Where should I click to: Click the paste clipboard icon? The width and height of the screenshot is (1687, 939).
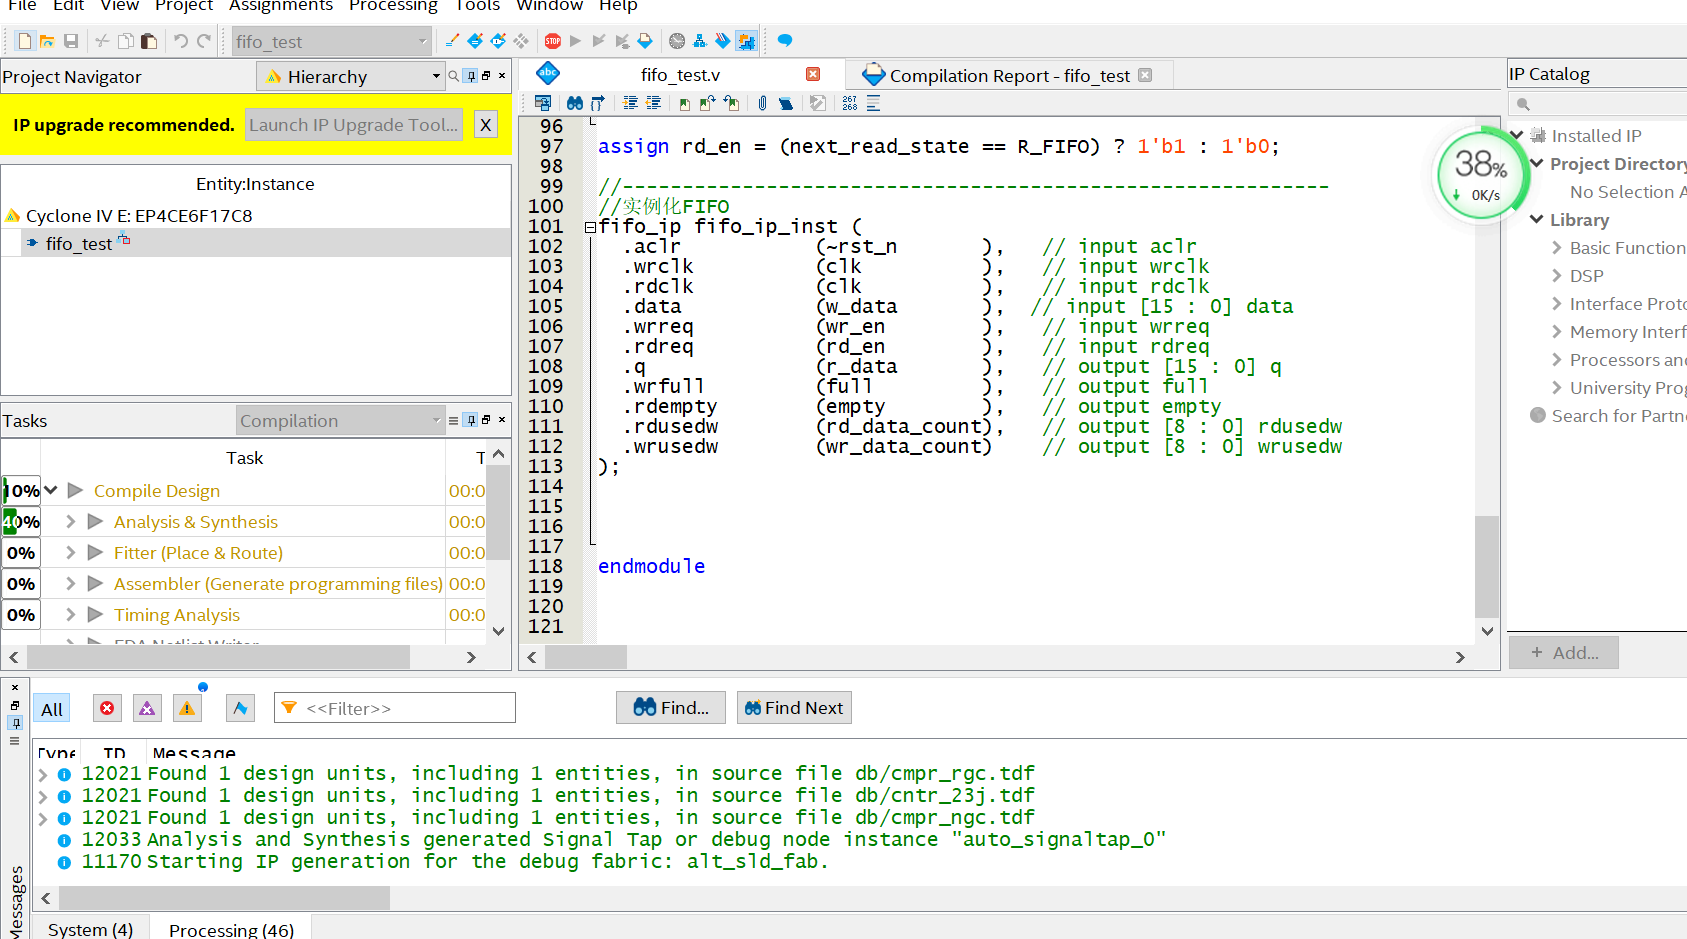coord(149,41)
